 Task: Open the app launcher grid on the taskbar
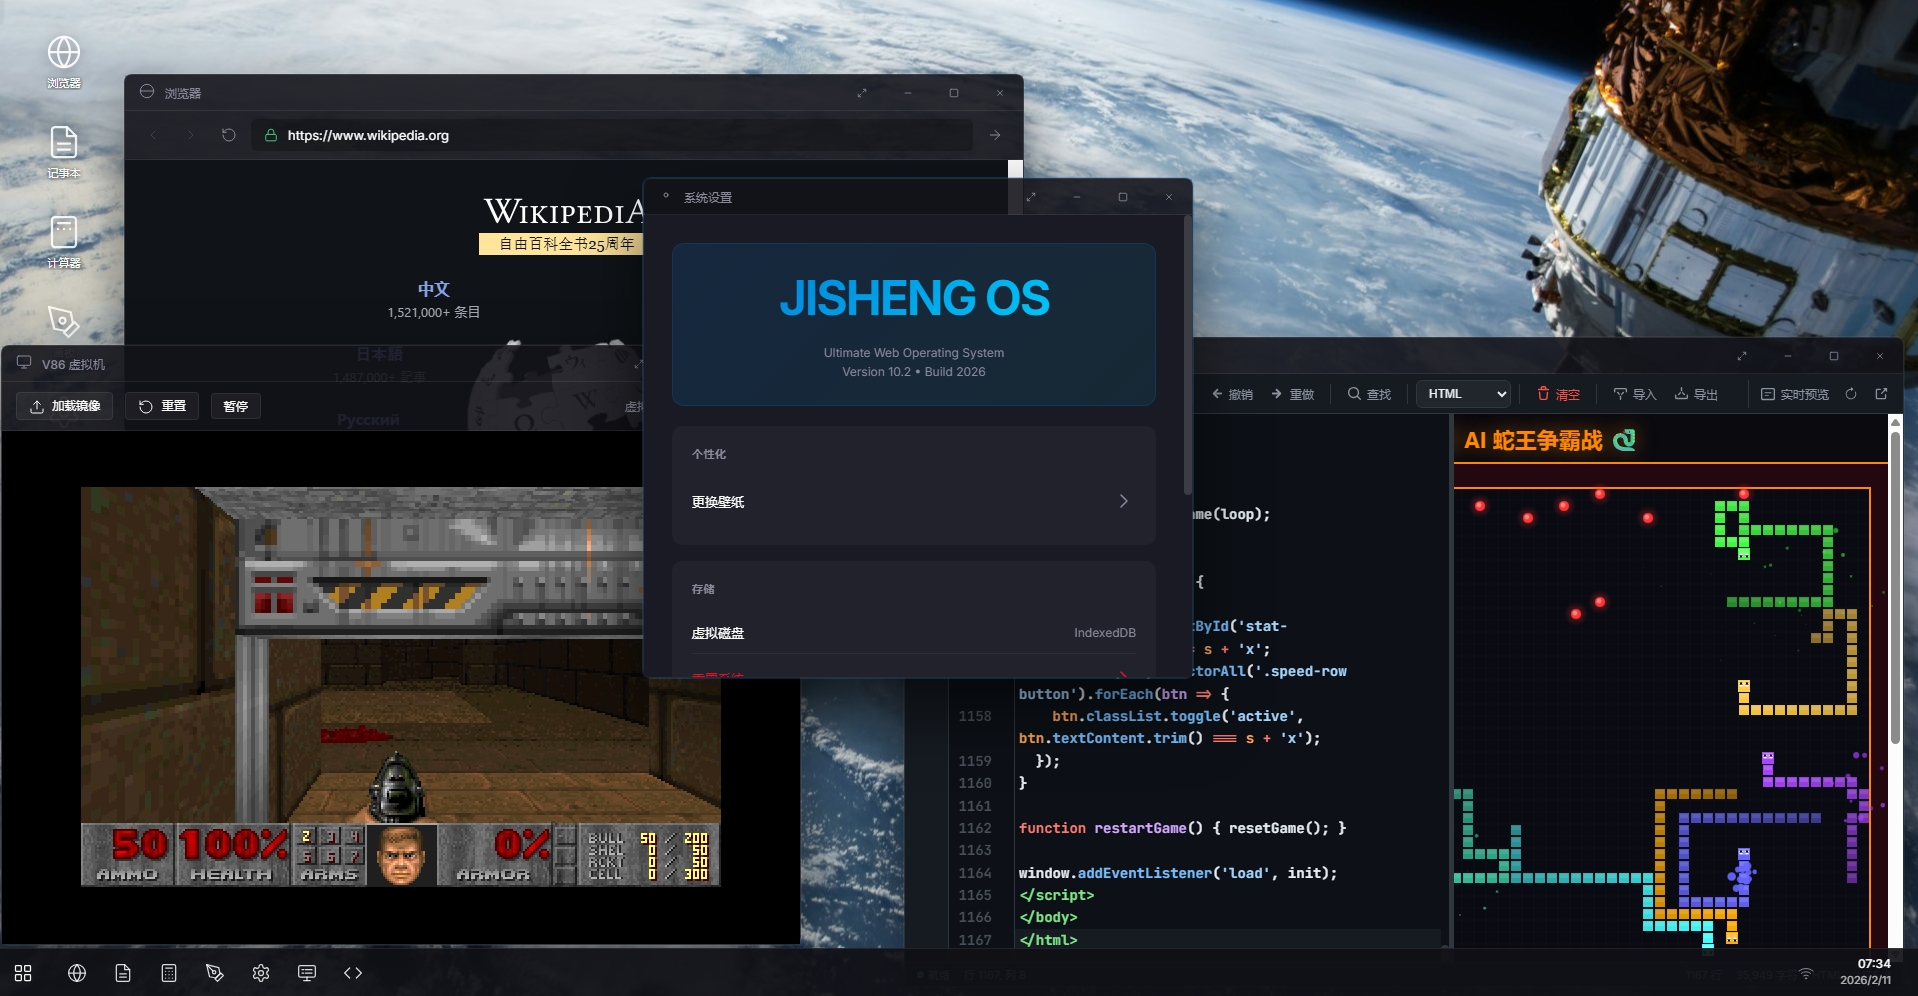(x=22, y=973)
